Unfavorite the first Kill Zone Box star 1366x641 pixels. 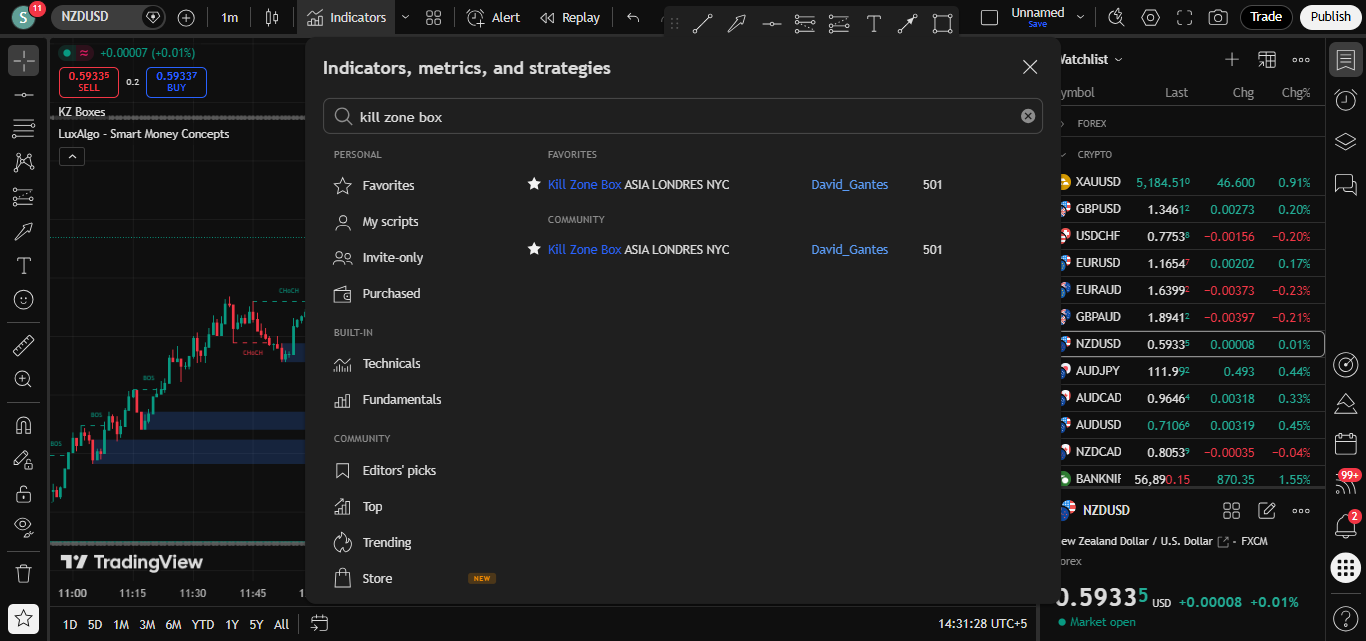[x=534, y=184]
